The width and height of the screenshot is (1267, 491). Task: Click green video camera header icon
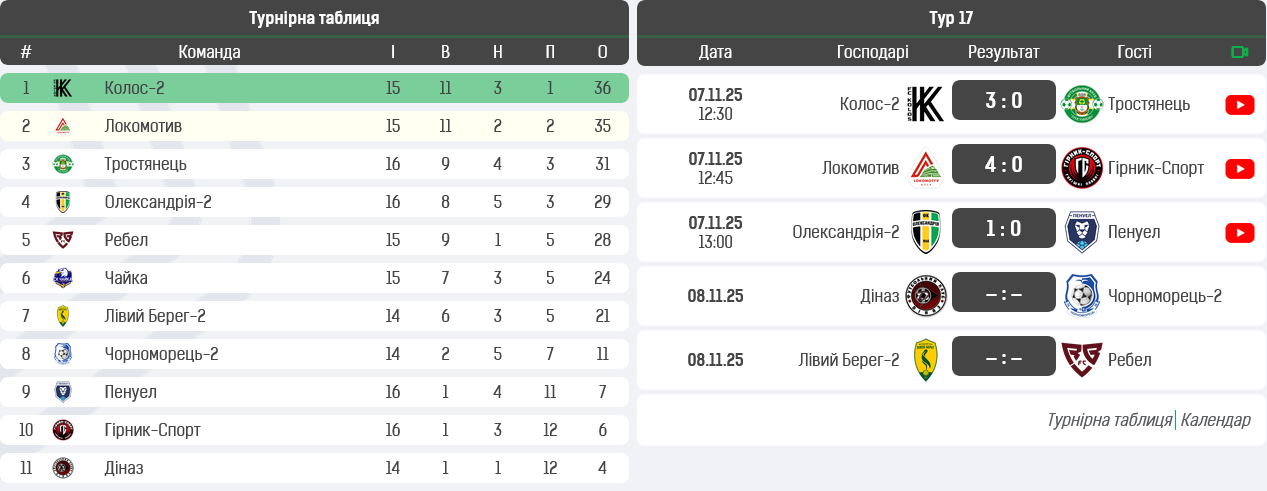coord(1240,52)
